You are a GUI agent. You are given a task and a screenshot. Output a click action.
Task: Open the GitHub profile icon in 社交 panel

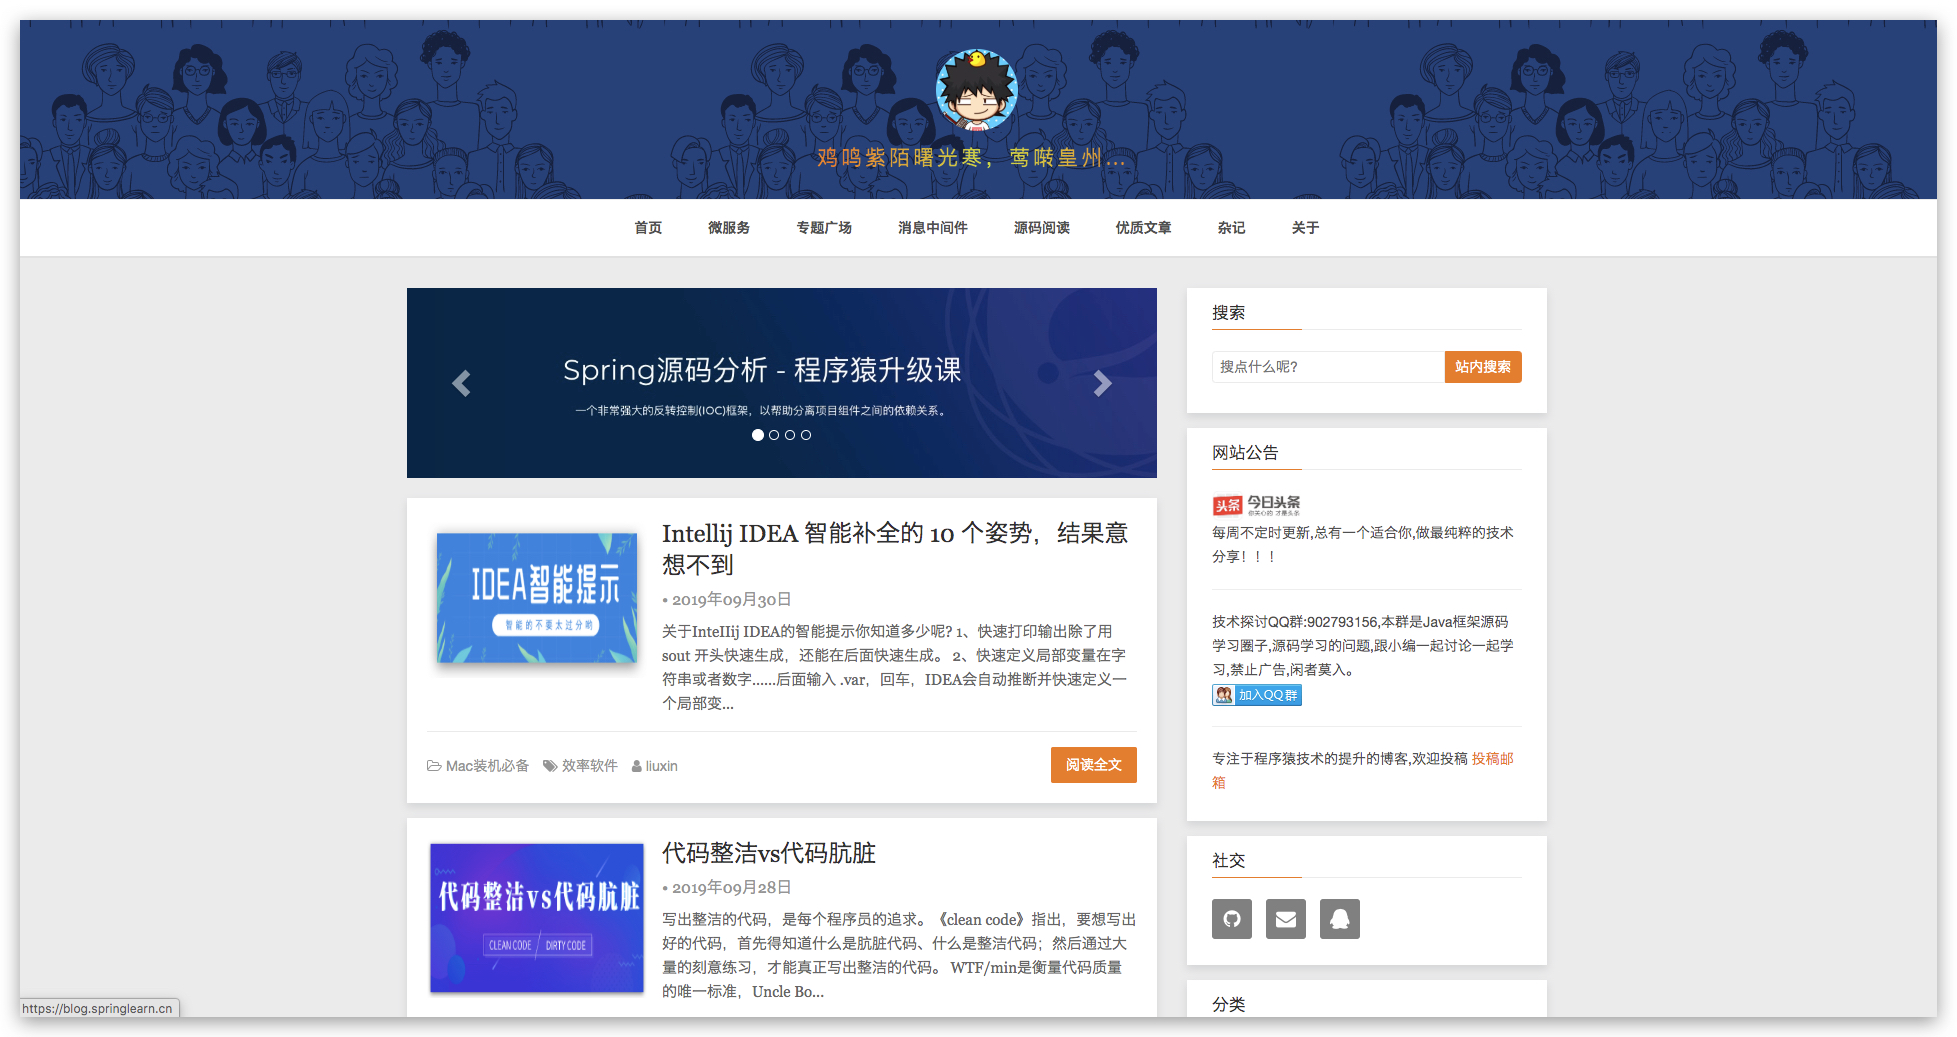pyautogui.click(x=1232, y=919)
